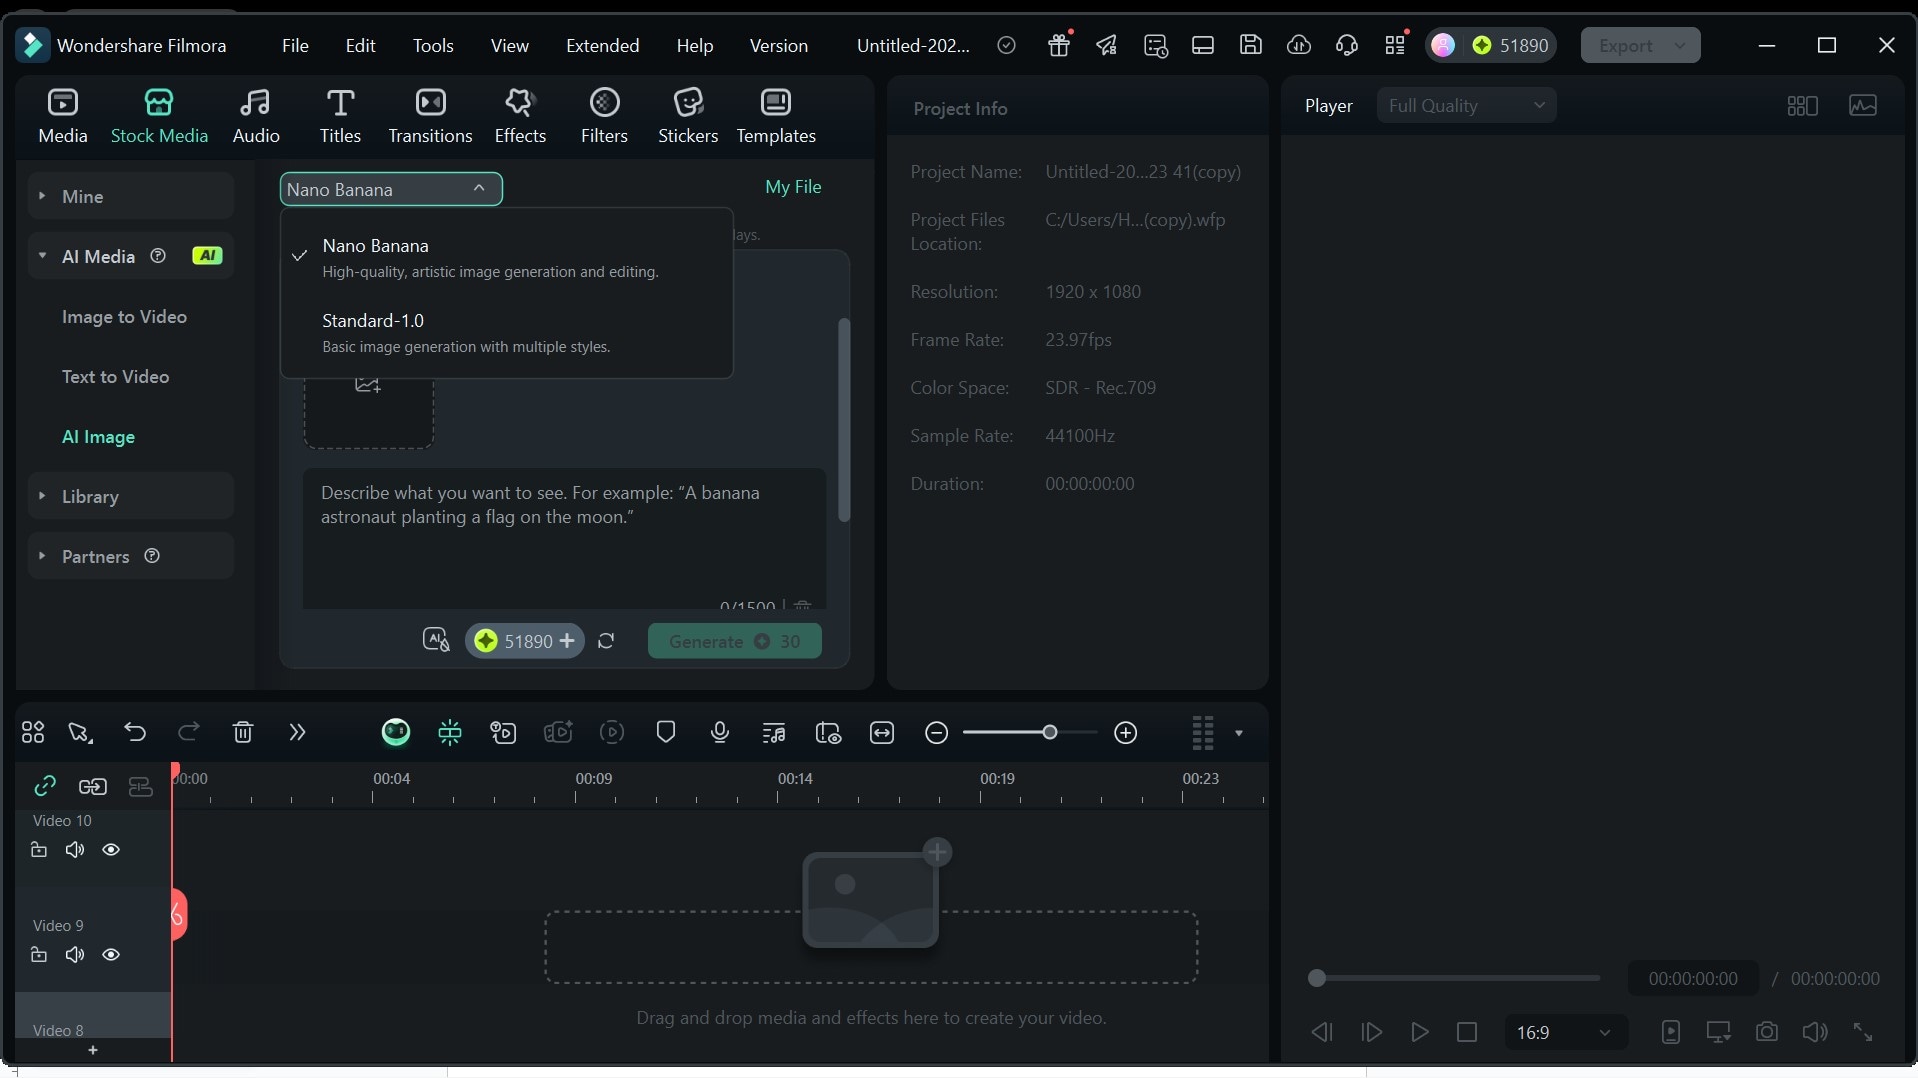The image size is (1918, 1078).
Task: Mute the Video 10 track
Action: tap(75, 850)
